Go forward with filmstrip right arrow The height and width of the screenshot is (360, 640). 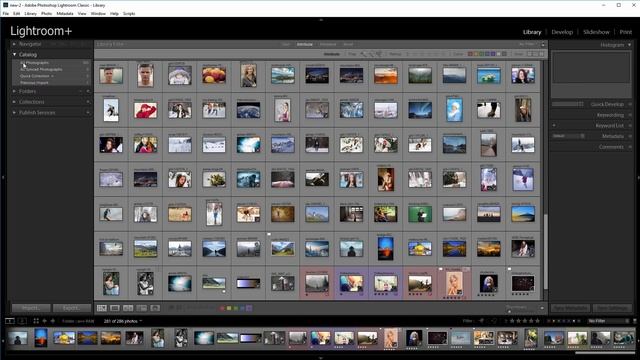[x=53, y=321]
